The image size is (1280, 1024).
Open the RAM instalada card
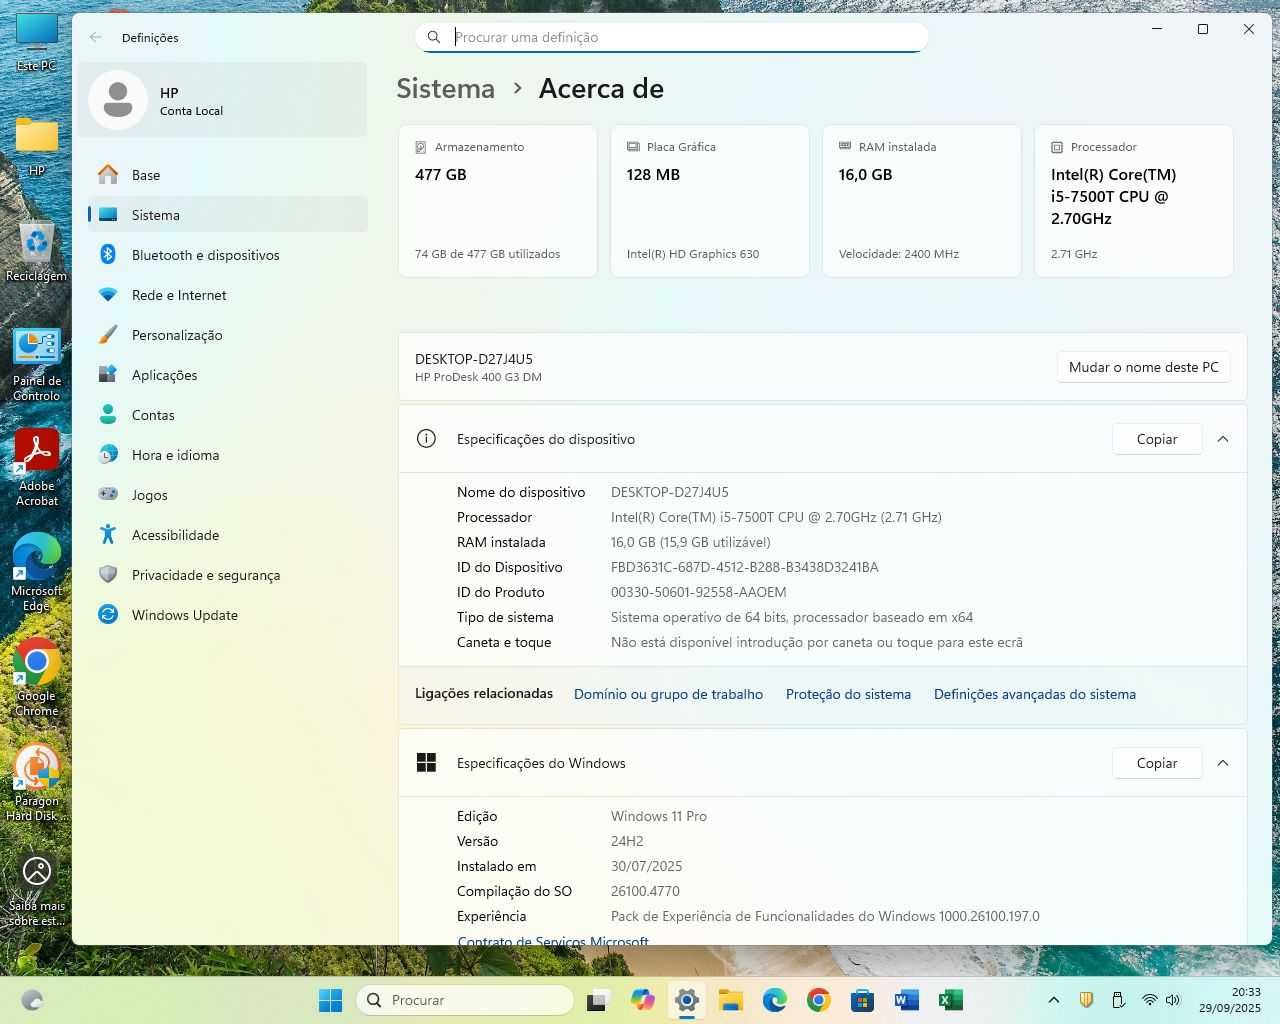(922, 201)
